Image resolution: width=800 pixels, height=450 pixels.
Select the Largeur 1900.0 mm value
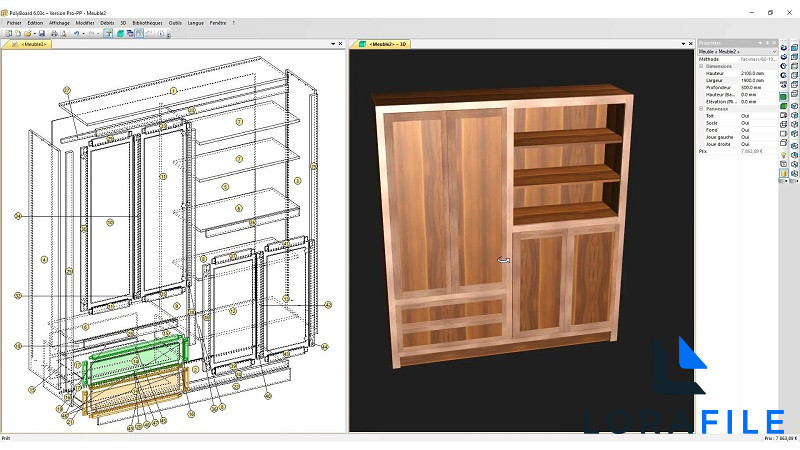[753, 81]
